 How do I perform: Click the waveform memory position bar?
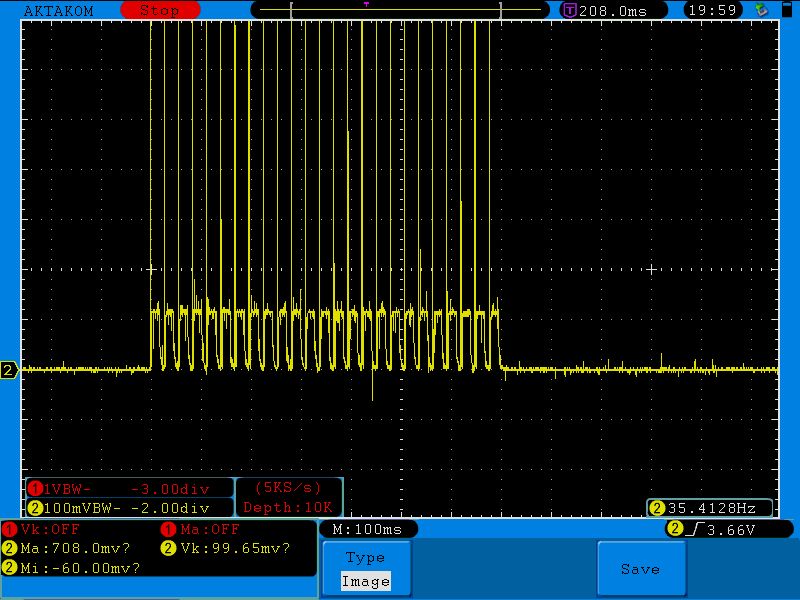point(400,10)
